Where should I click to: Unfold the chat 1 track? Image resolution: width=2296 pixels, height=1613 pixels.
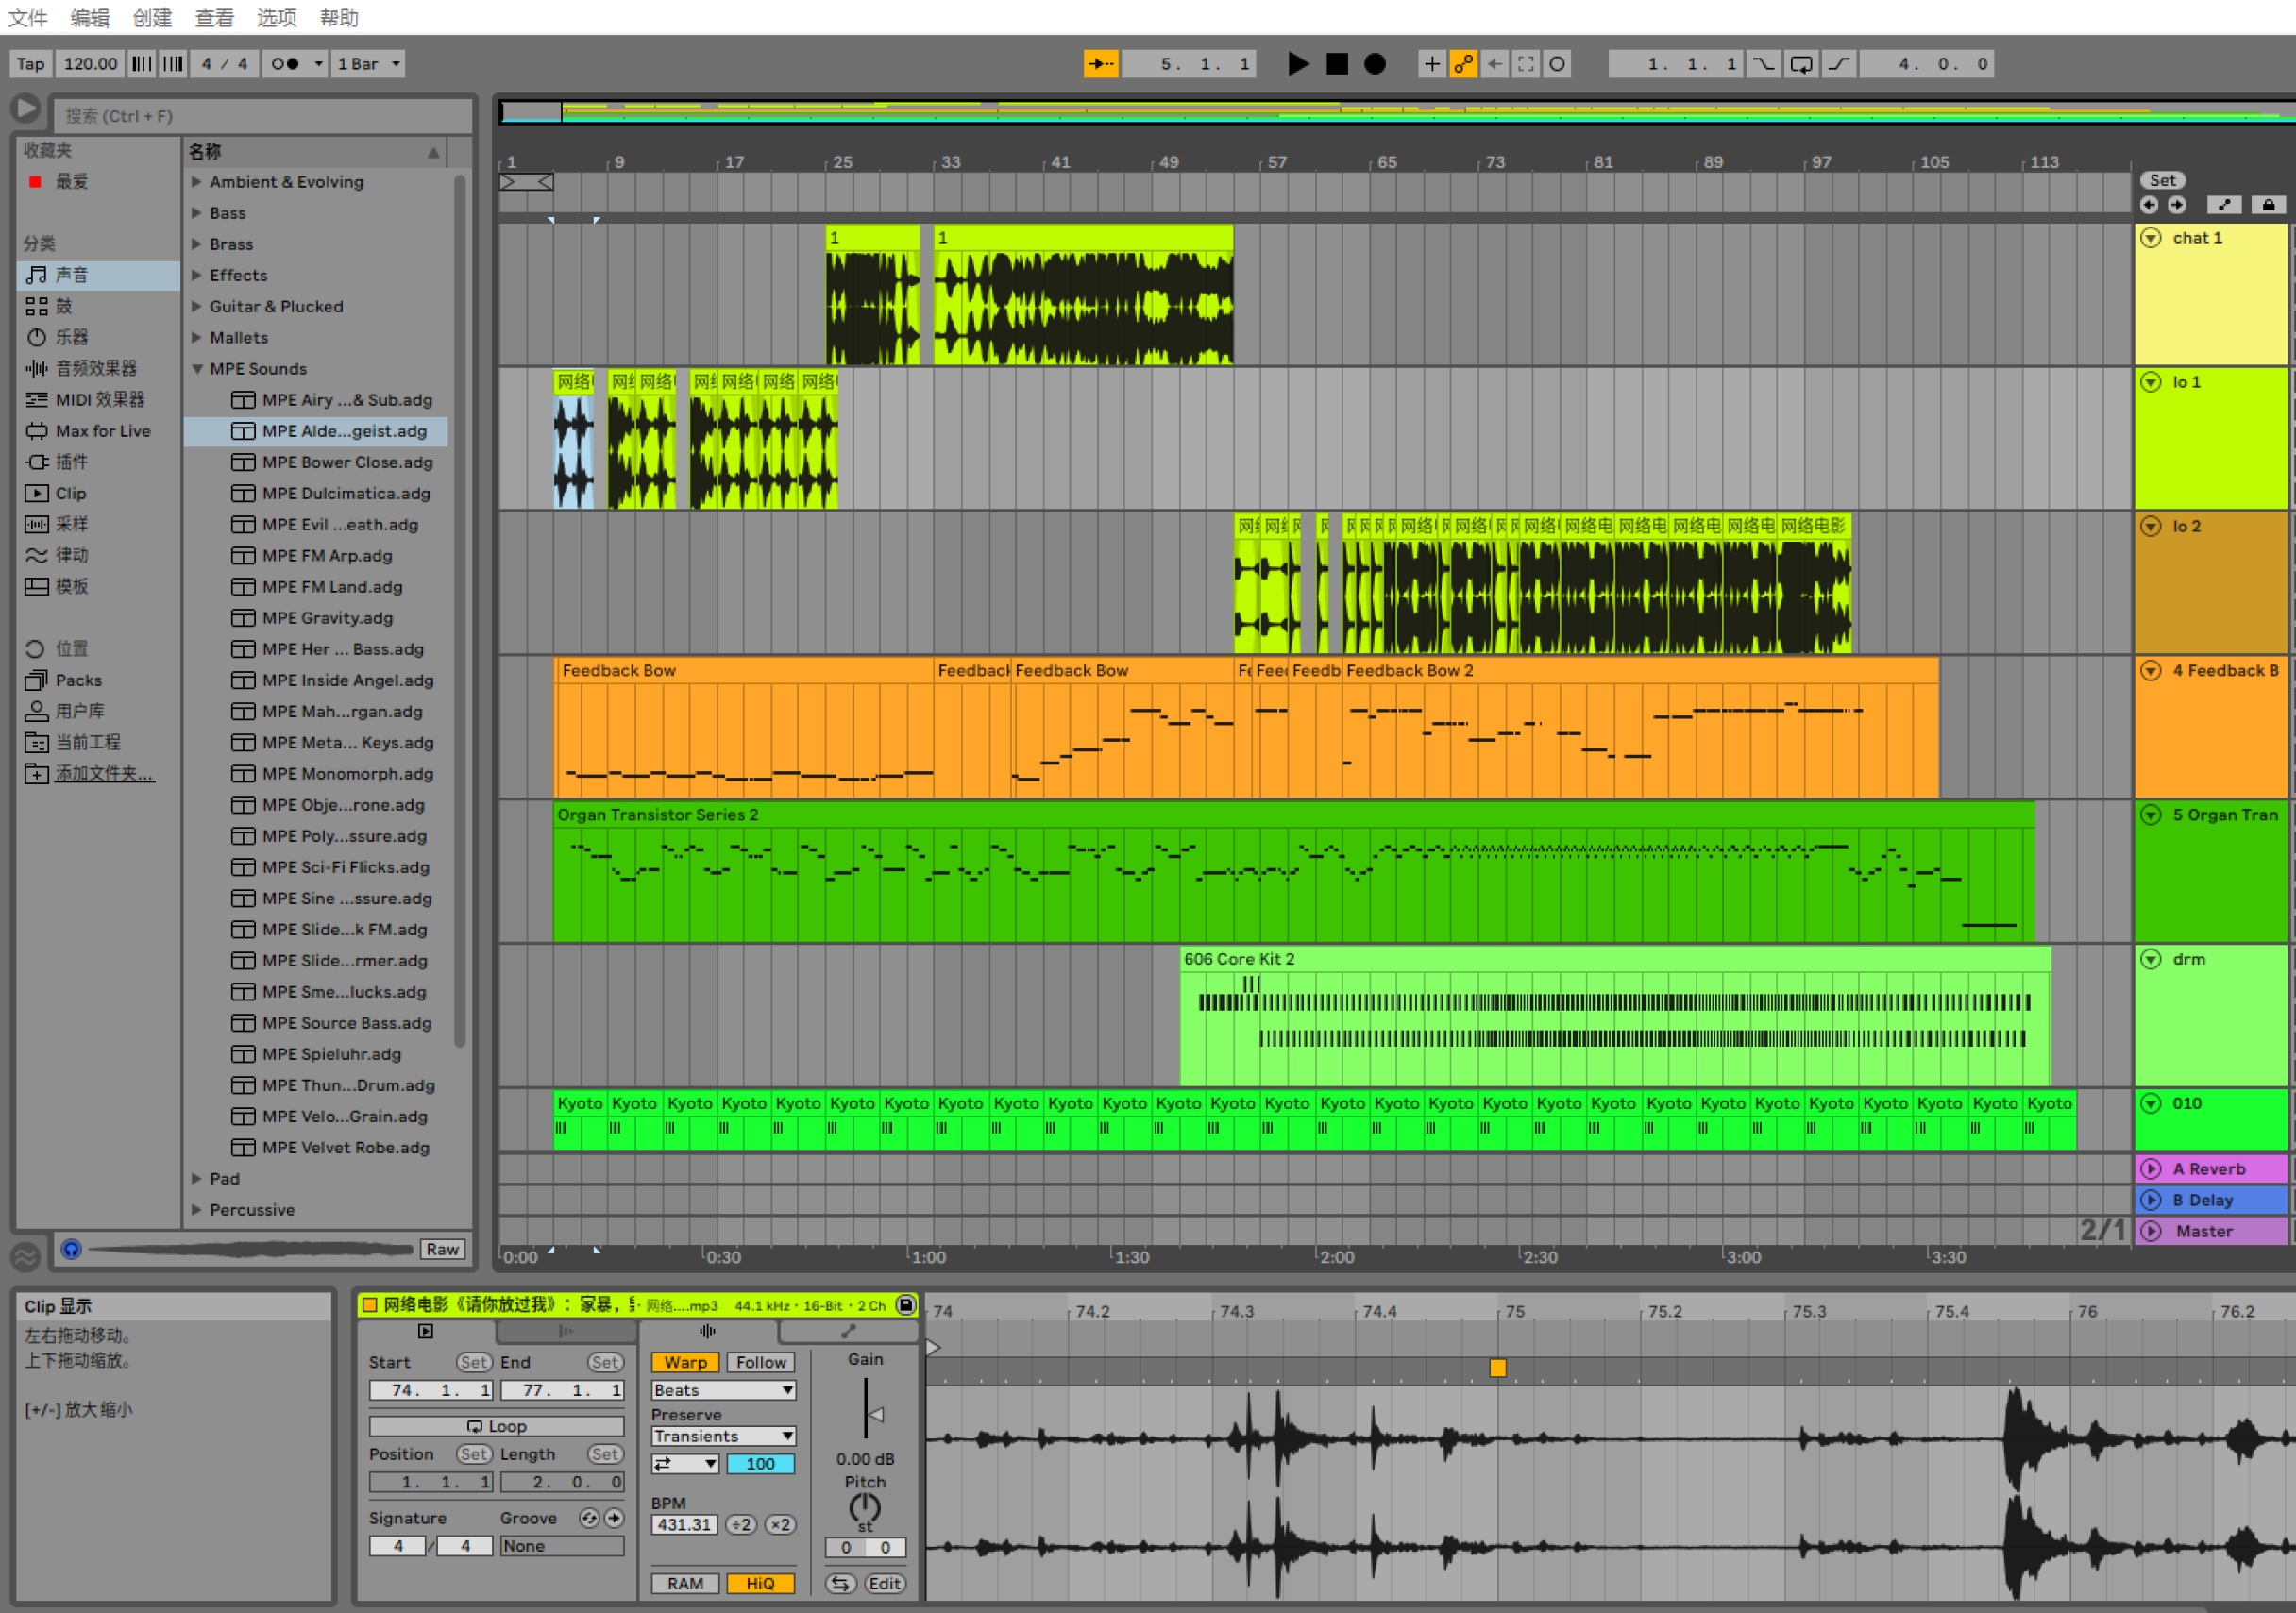(x=2151, y=238)
